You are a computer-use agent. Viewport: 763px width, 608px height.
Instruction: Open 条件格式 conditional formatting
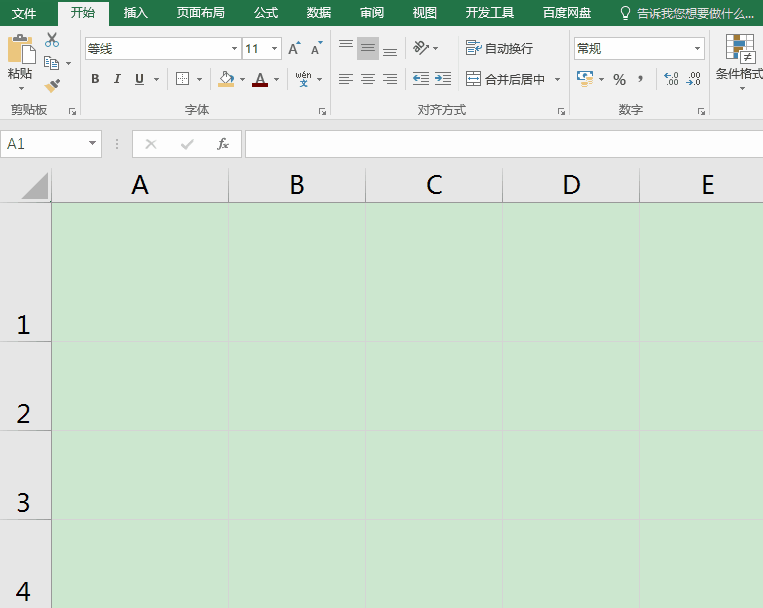point(740,61)
